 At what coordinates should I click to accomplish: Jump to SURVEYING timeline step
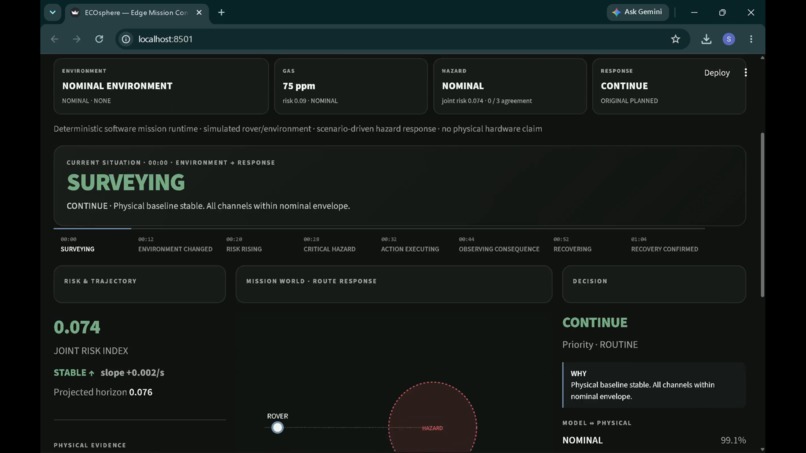coord(78,245)
